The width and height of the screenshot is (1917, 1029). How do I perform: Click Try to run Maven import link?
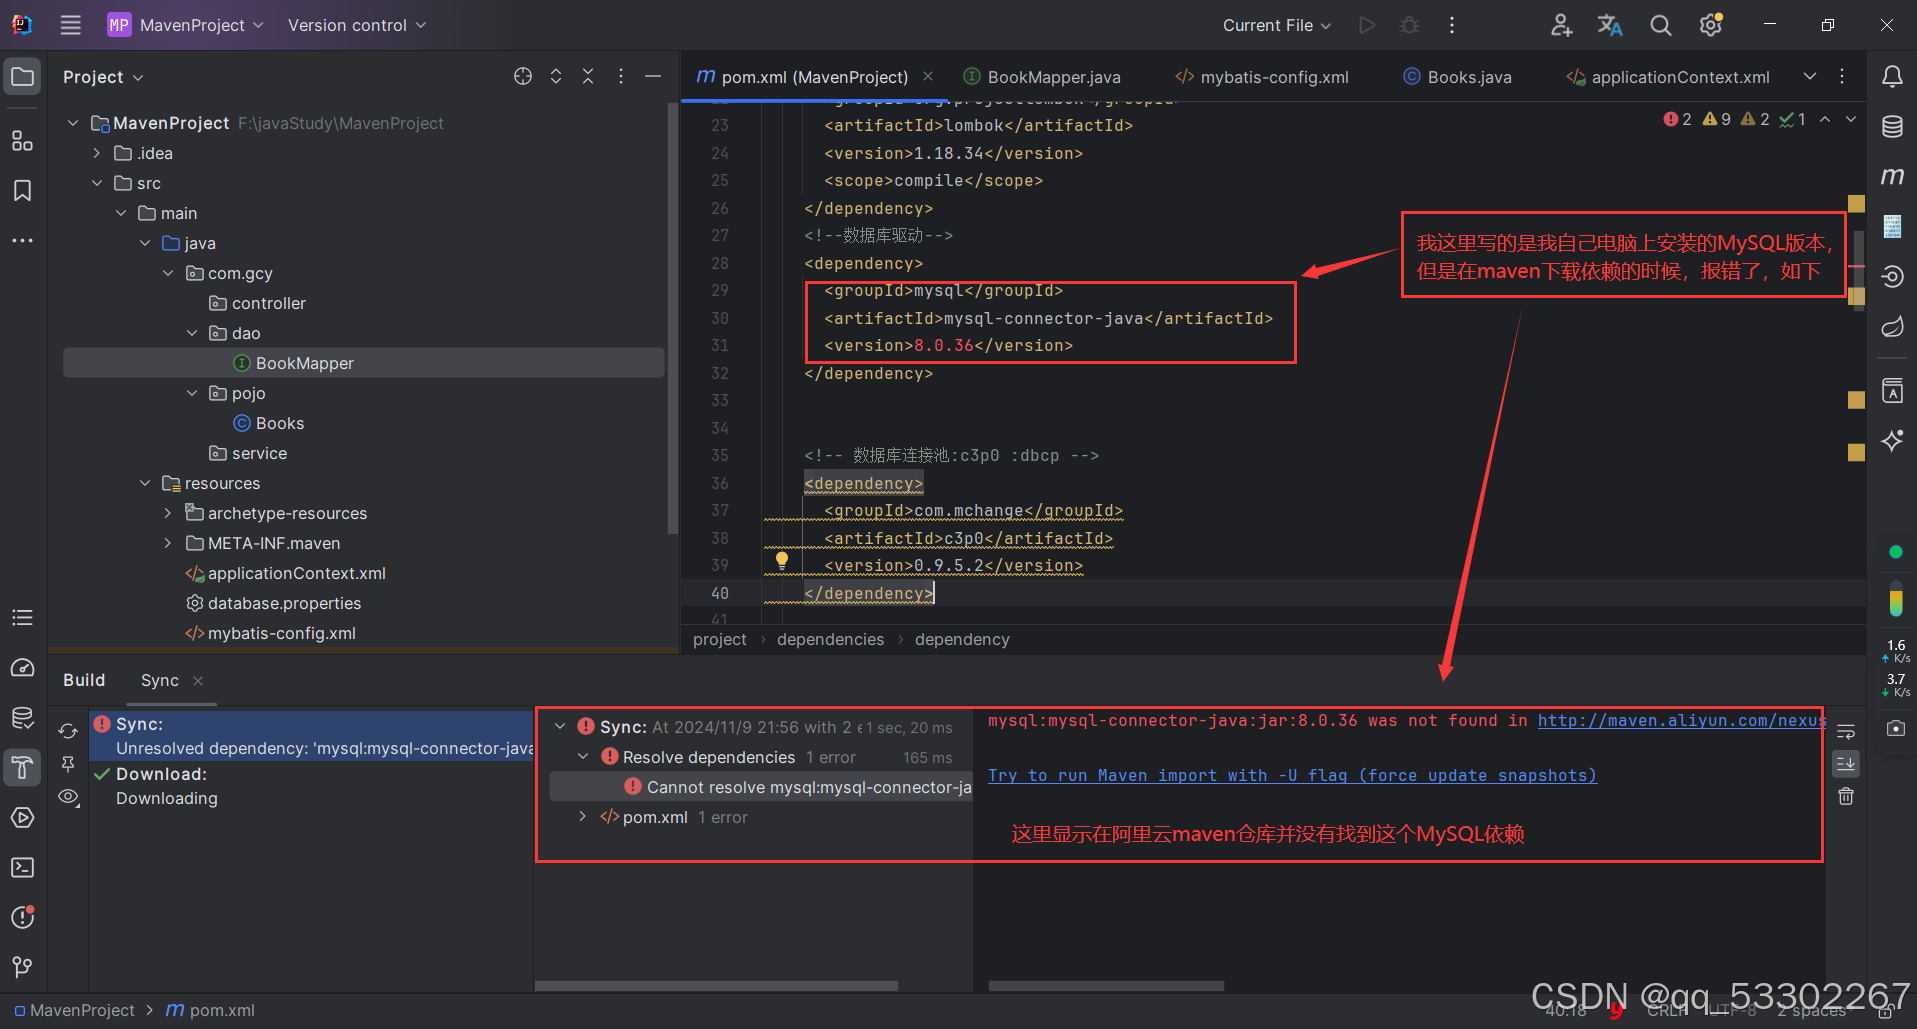[x=1292, y=776]
